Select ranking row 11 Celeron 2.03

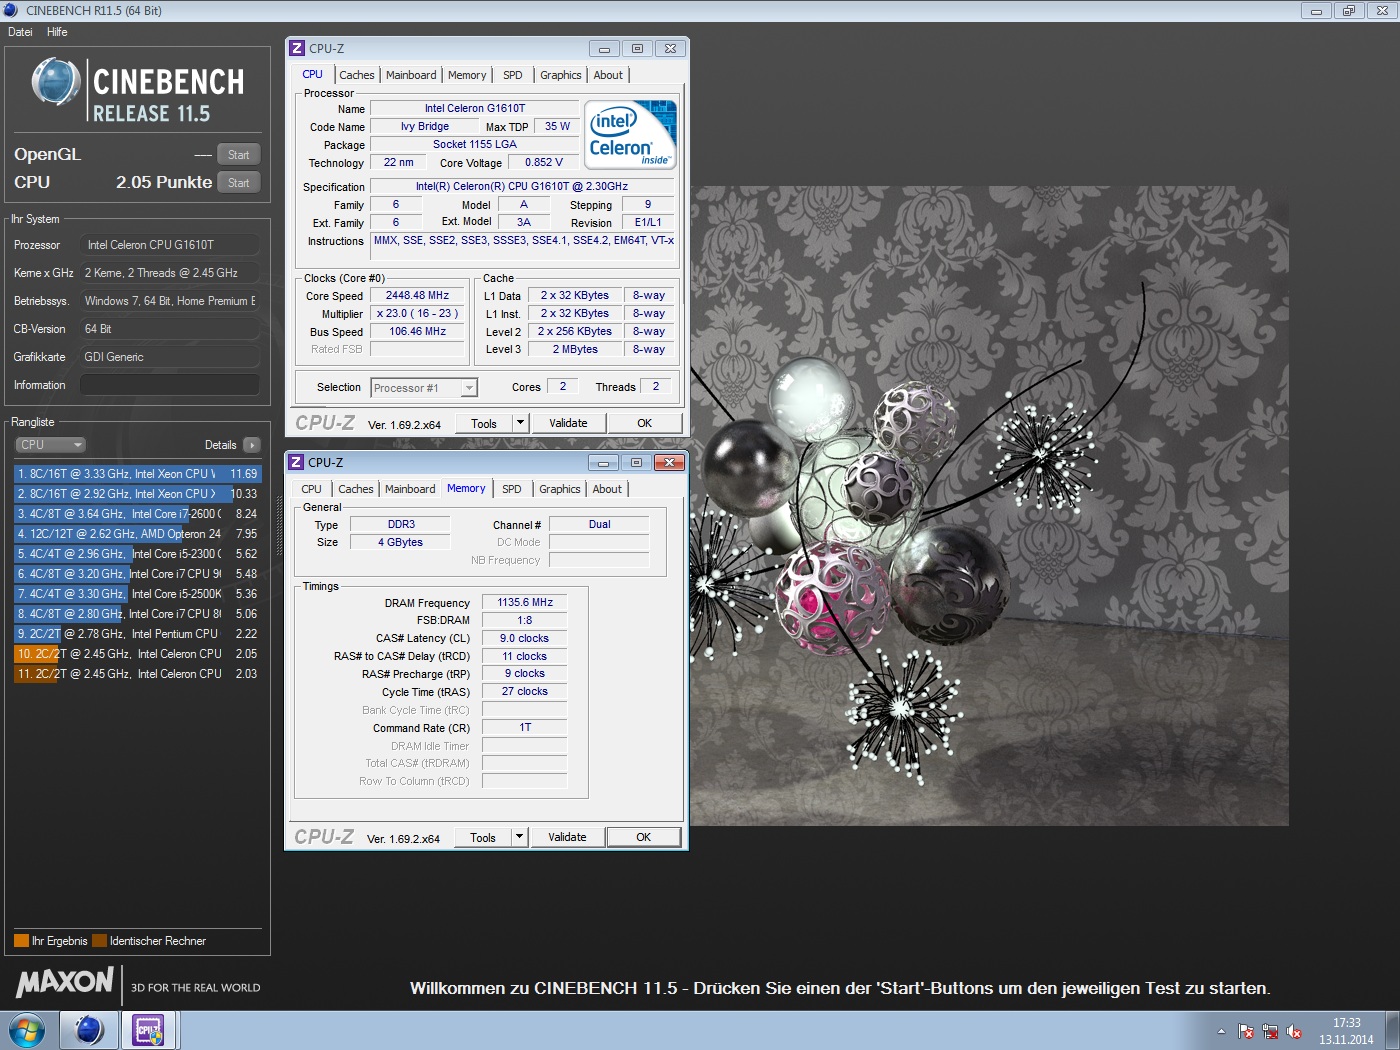(x=137, y=674)
